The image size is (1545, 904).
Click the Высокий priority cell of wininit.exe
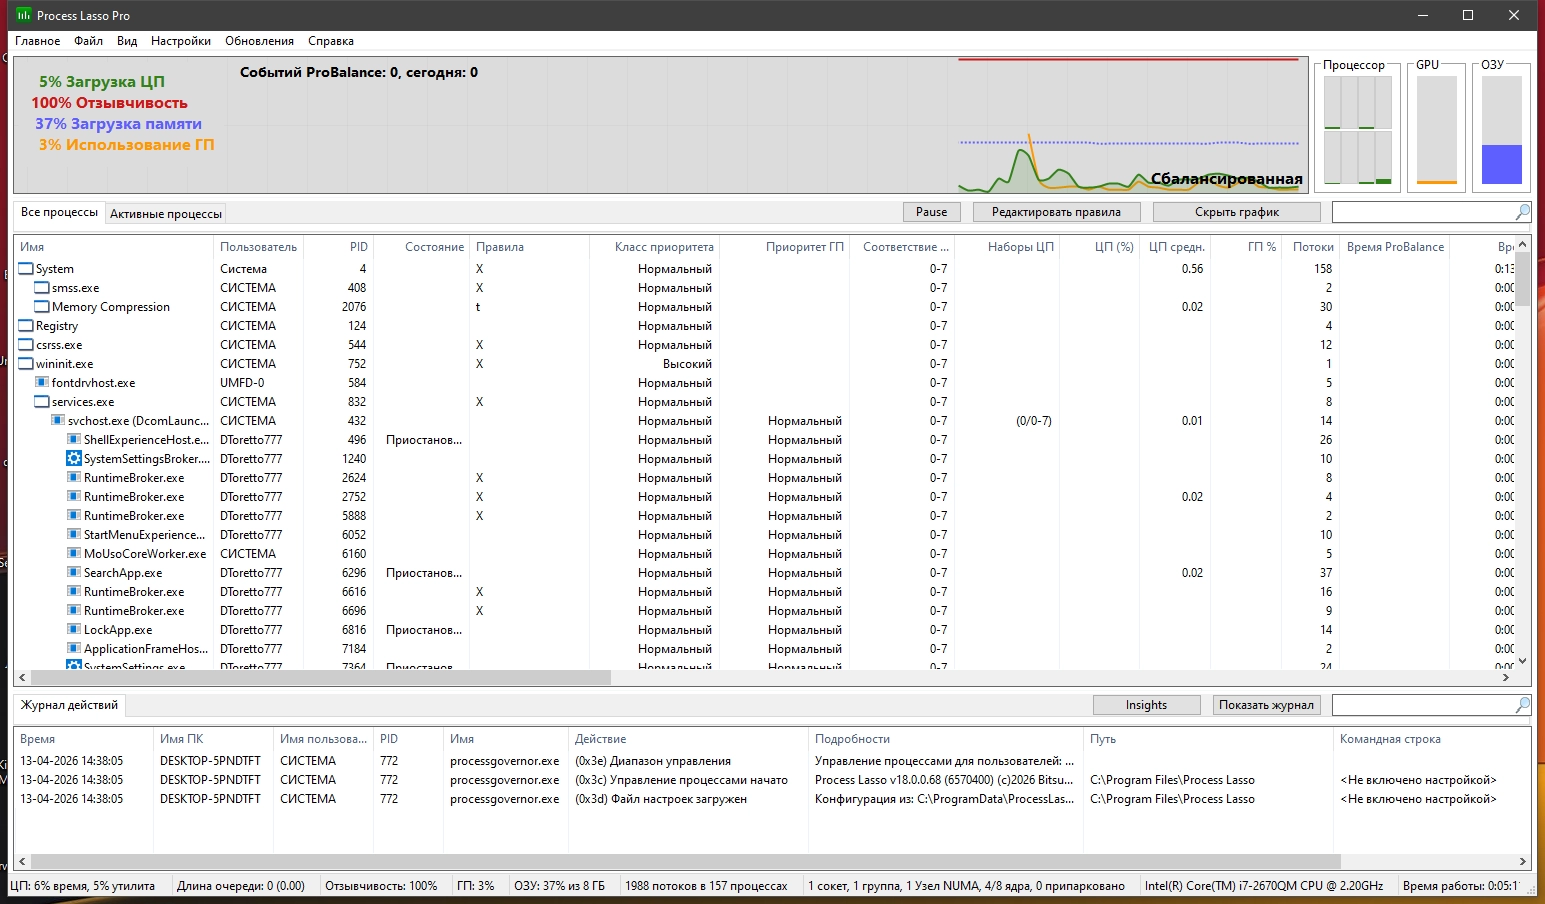[687, 364]
